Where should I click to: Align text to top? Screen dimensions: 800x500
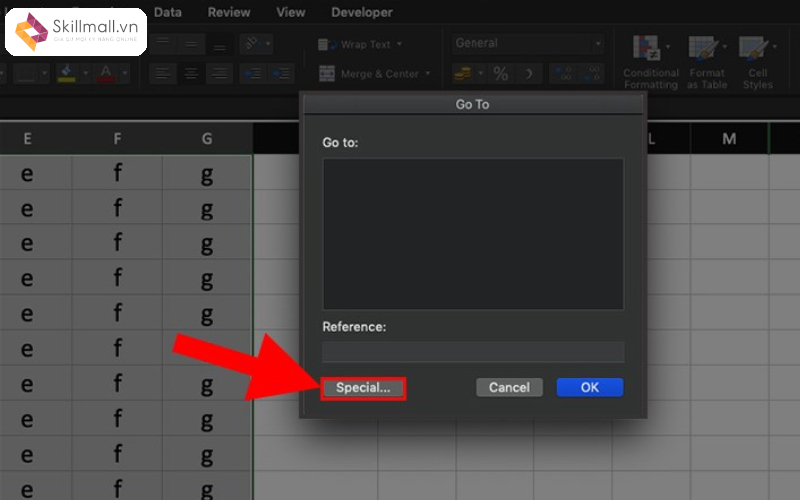tap(163, 44)
